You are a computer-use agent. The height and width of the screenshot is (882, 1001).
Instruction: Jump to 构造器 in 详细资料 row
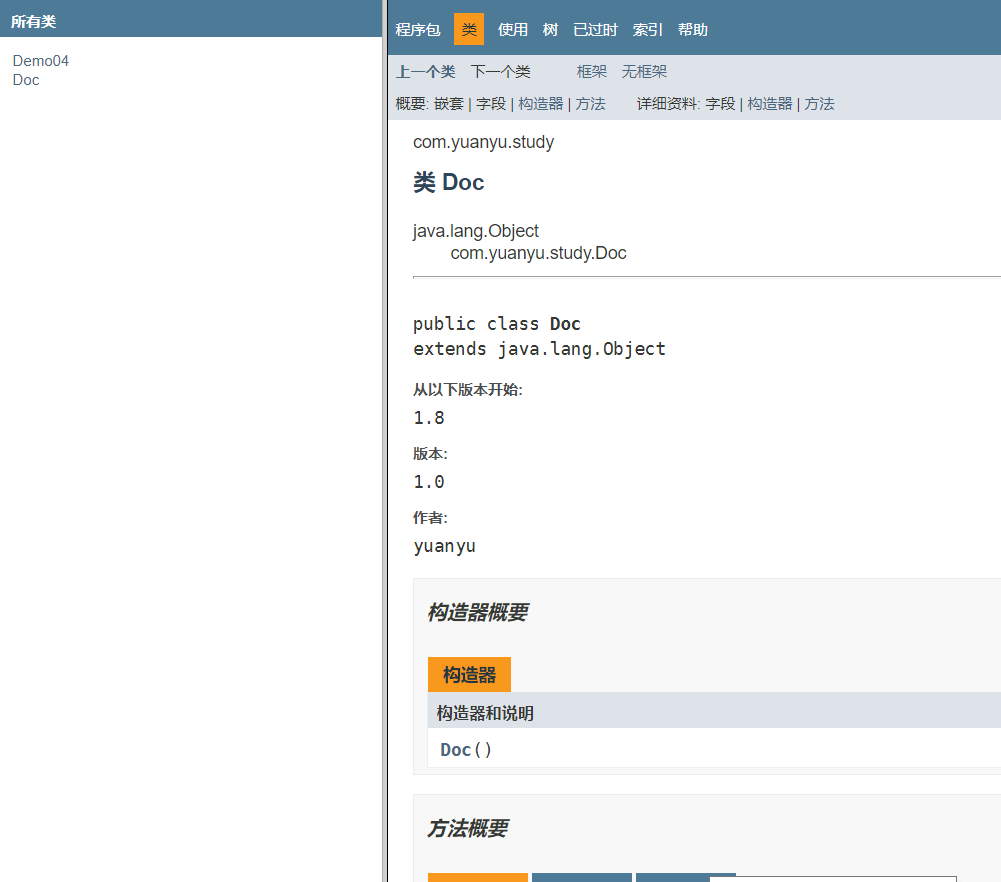770,103
